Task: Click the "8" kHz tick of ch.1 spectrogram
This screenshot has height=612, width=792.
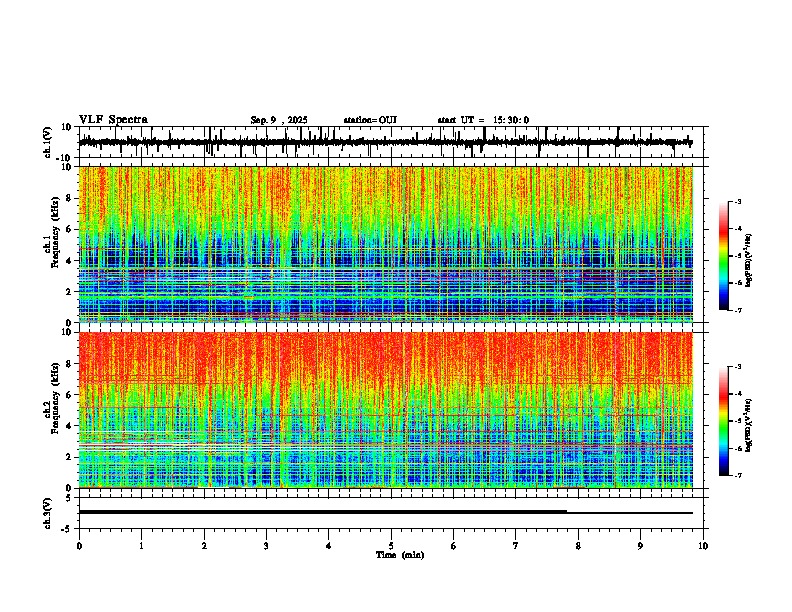Action: coord(70,198)
